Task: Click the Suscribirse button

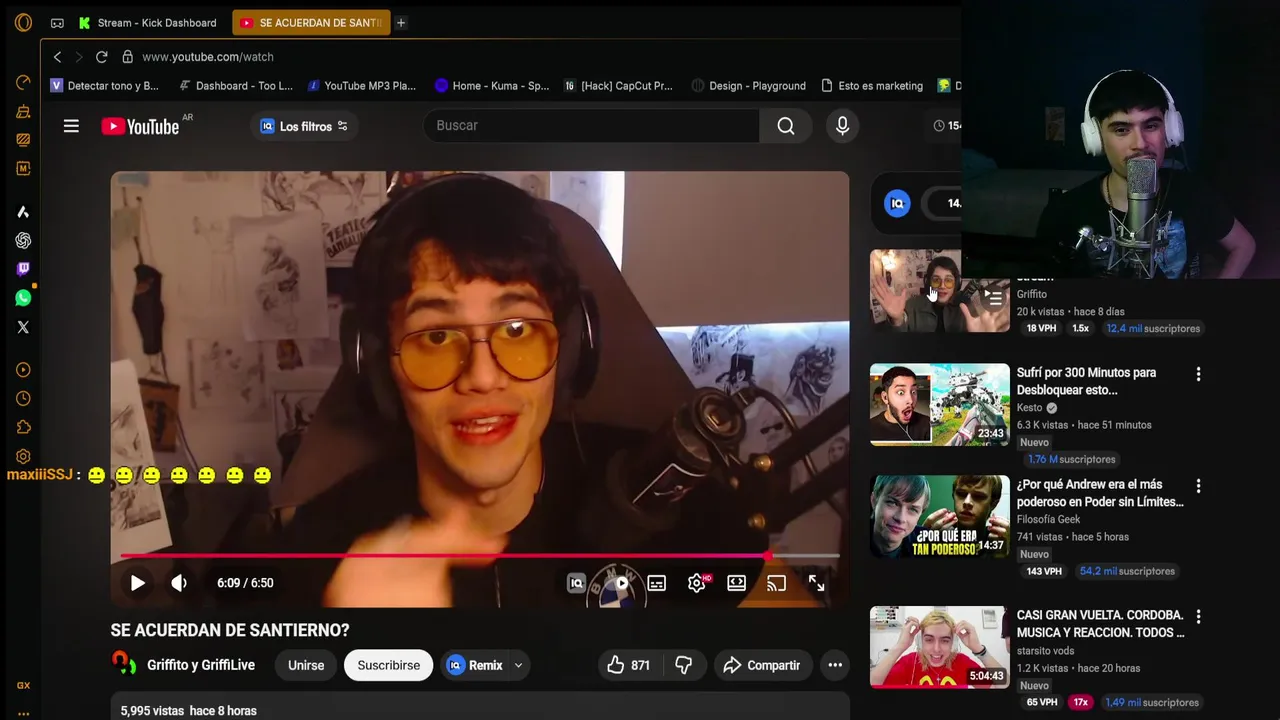Action: pyautogui.click(x=389, y=665)
